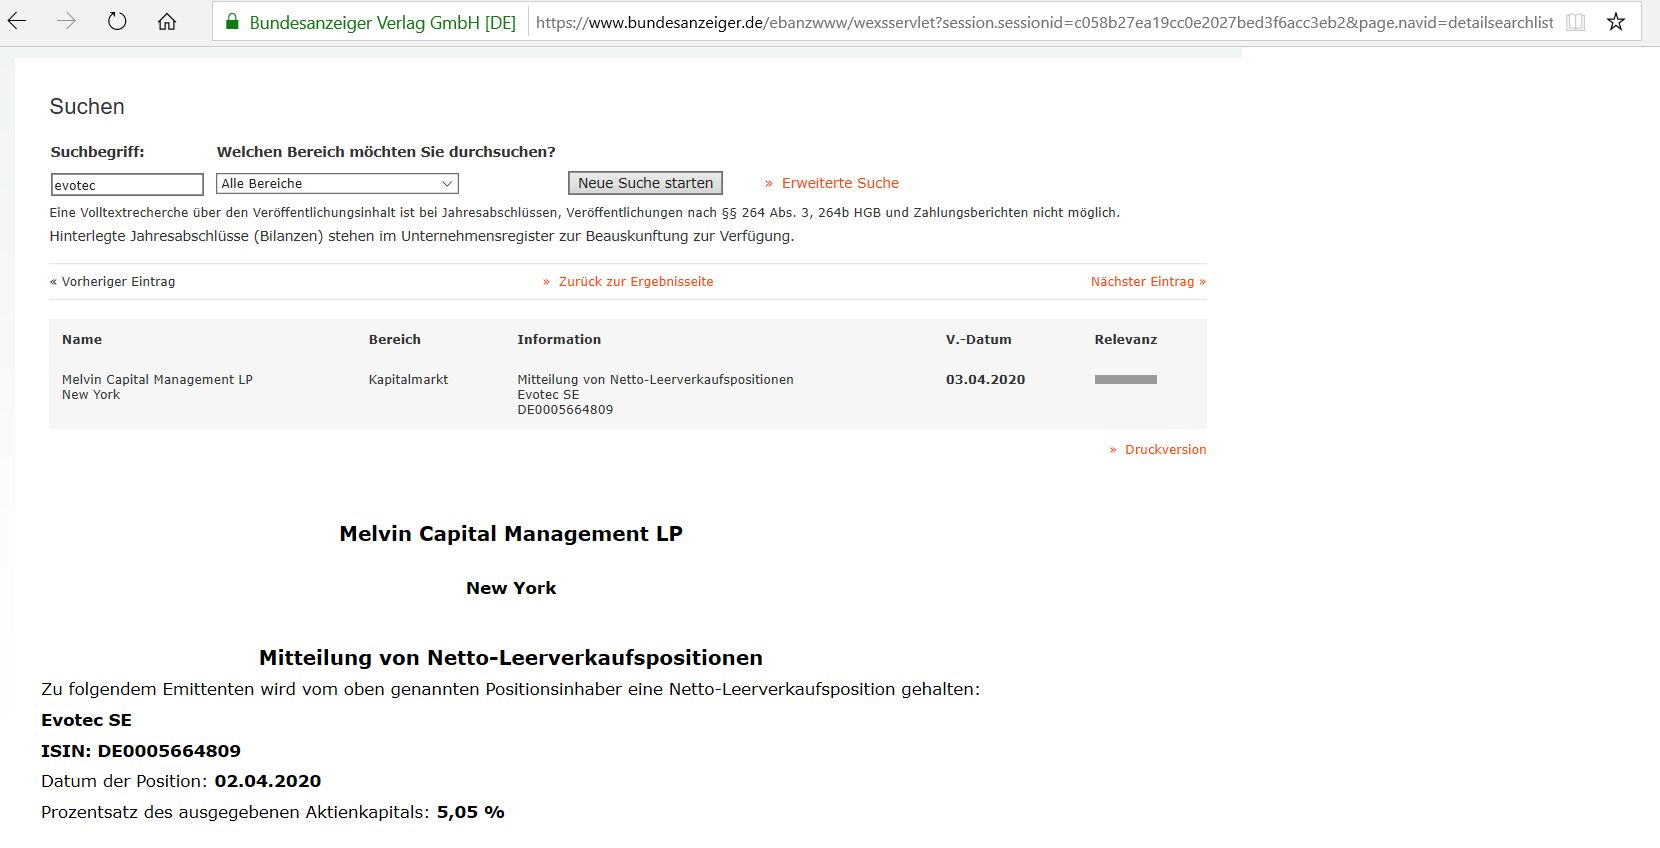Click the green padlock security icon

click(x=232, y=22)
